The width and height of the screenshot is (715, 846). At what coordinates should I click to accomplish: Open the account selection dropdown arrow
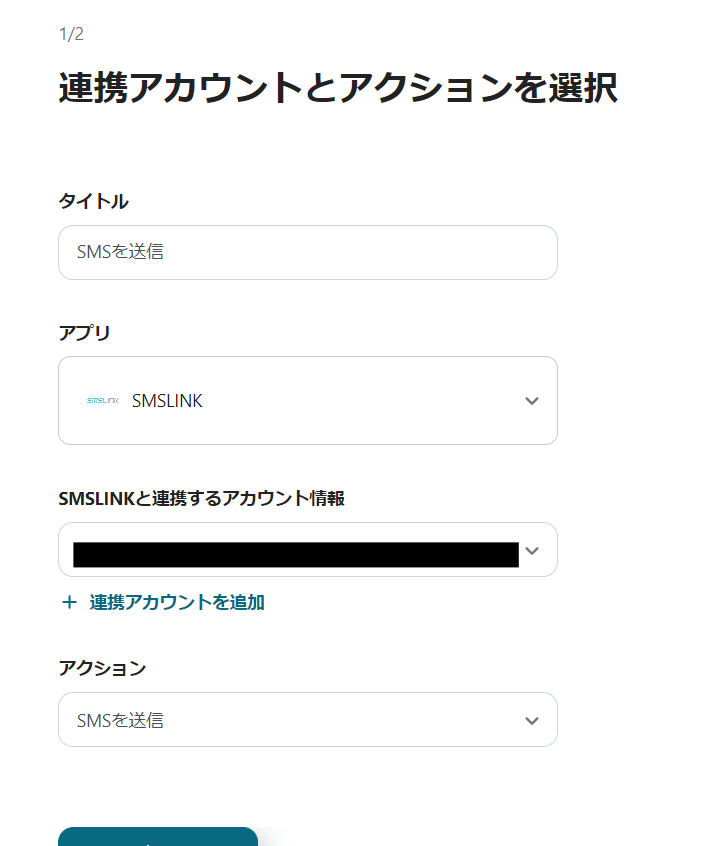click(x=531, y=550)
